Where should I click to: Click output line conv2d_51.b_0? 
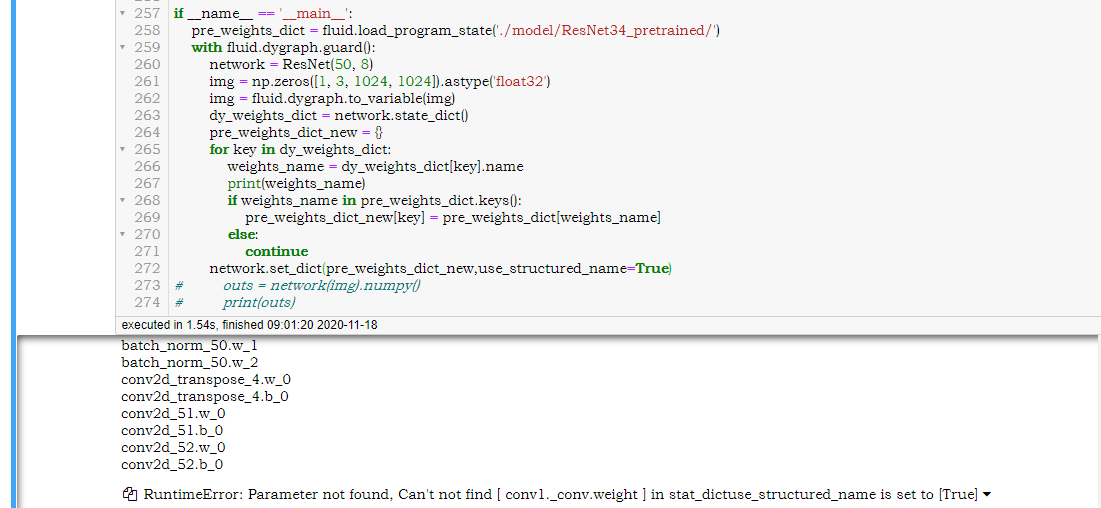(172, 430)
